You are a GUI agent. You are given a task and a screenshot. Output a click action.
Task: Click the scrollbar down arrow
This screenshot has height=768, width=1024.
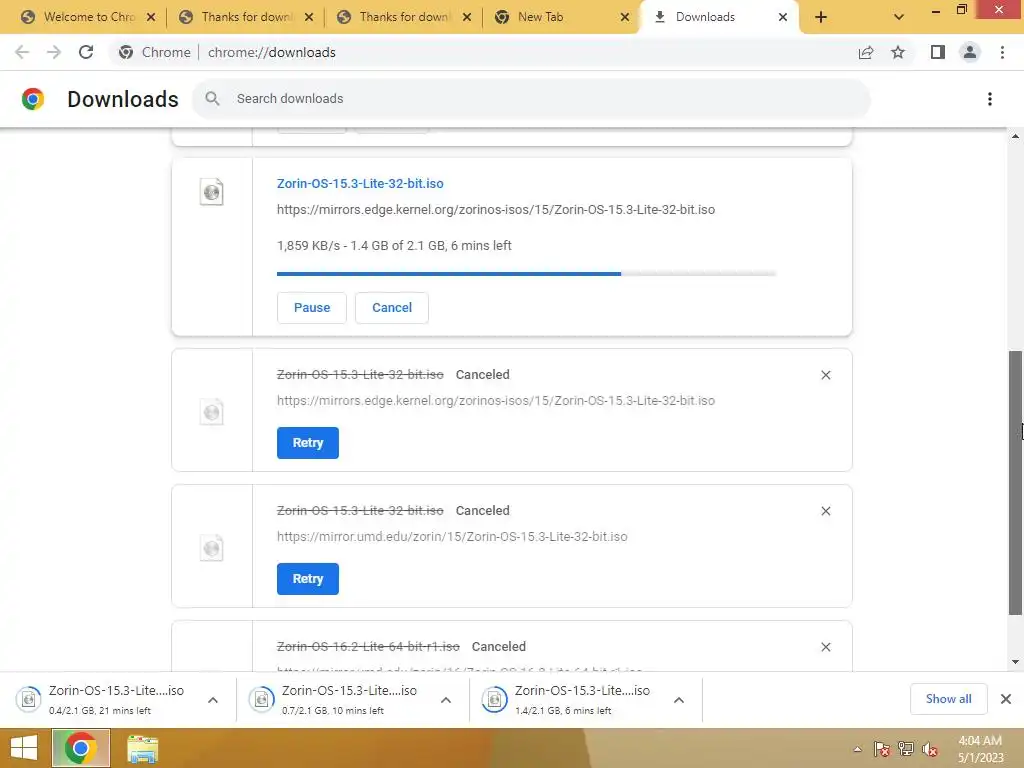pyautogui.click(x=1015, y=662)
